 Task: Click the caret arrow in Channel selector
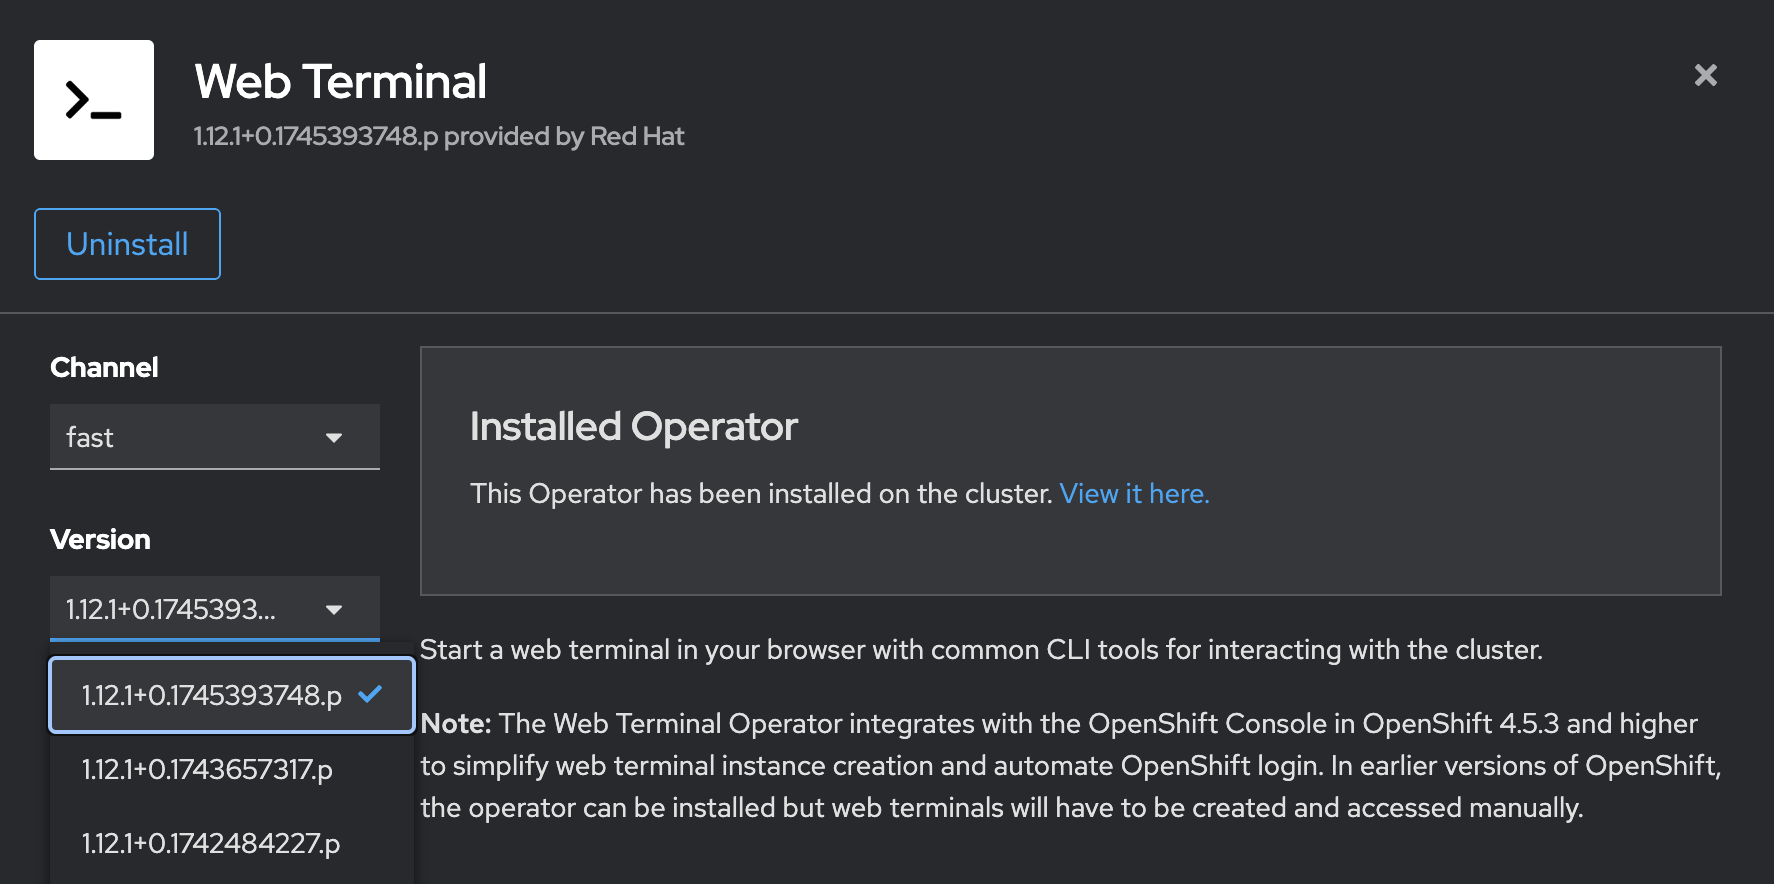point(334,438)
